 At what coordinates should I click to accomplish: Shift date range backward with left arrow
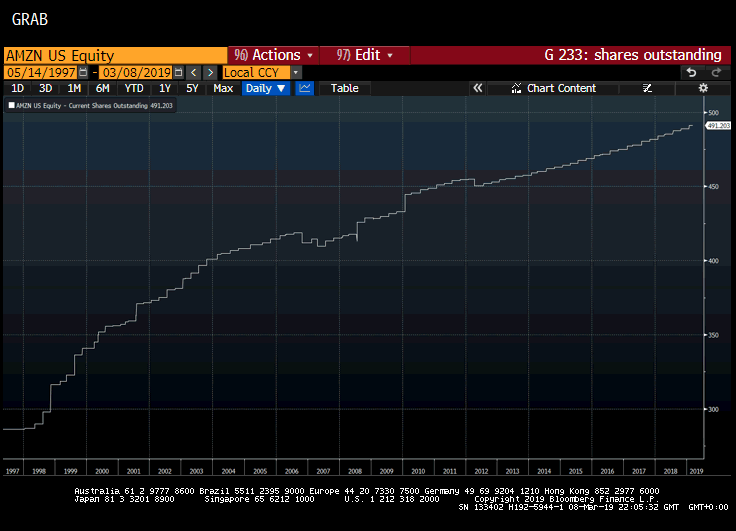193,73
